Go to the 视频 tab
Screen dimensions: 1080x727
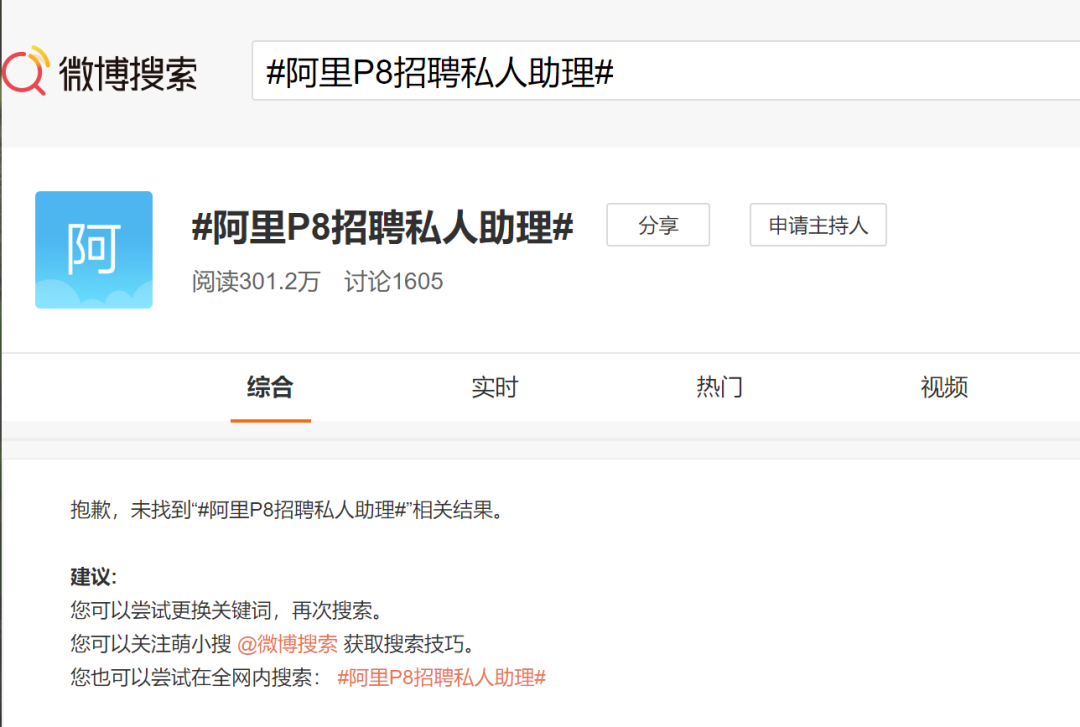click(x=944, y=388)
